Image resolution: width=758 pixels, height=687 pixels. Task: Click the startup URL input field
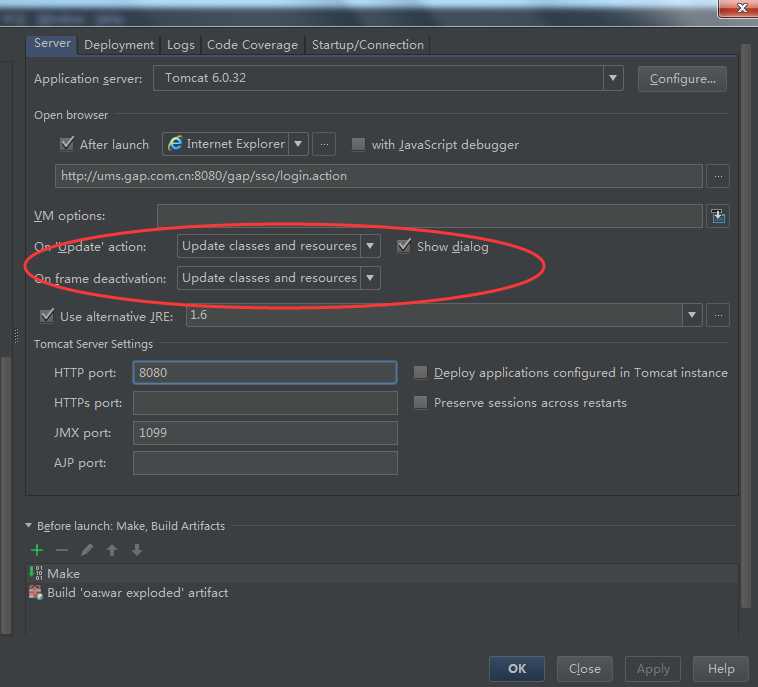(379, 176)
